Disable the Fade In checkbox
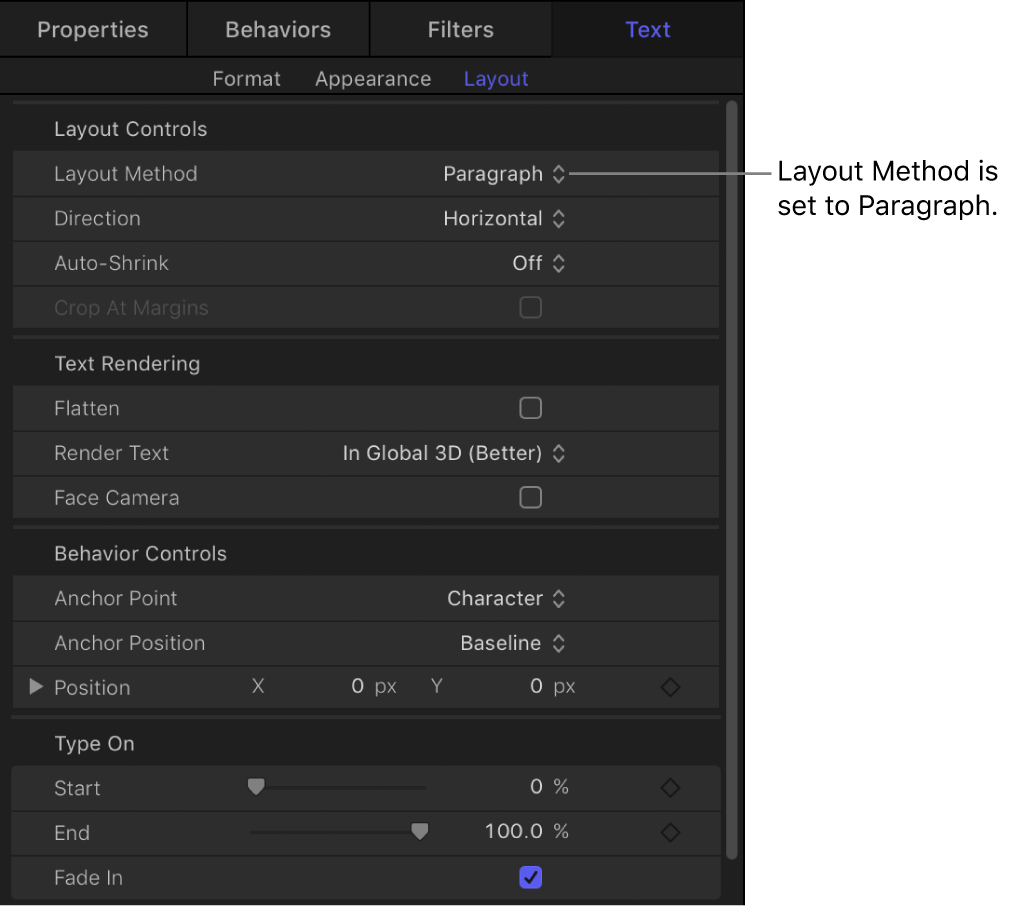1028x908 pixels. [530, 877]
